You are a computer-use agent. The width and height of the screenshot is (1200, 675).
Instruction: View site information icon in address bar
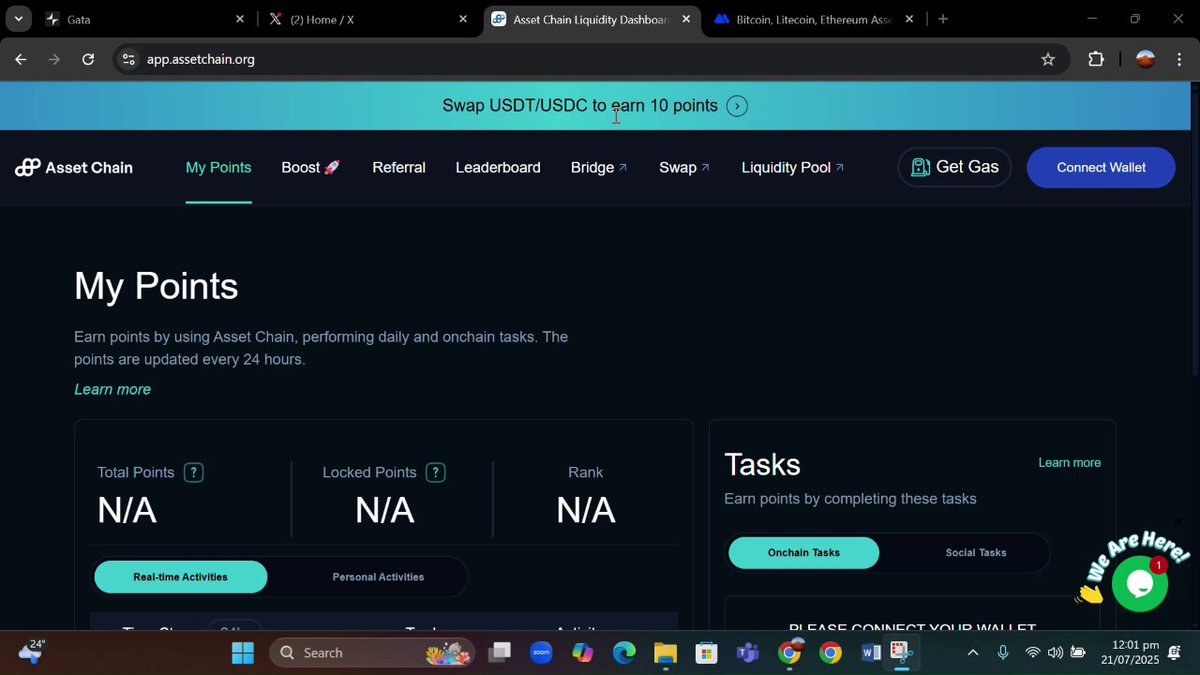tap(128, 59)
